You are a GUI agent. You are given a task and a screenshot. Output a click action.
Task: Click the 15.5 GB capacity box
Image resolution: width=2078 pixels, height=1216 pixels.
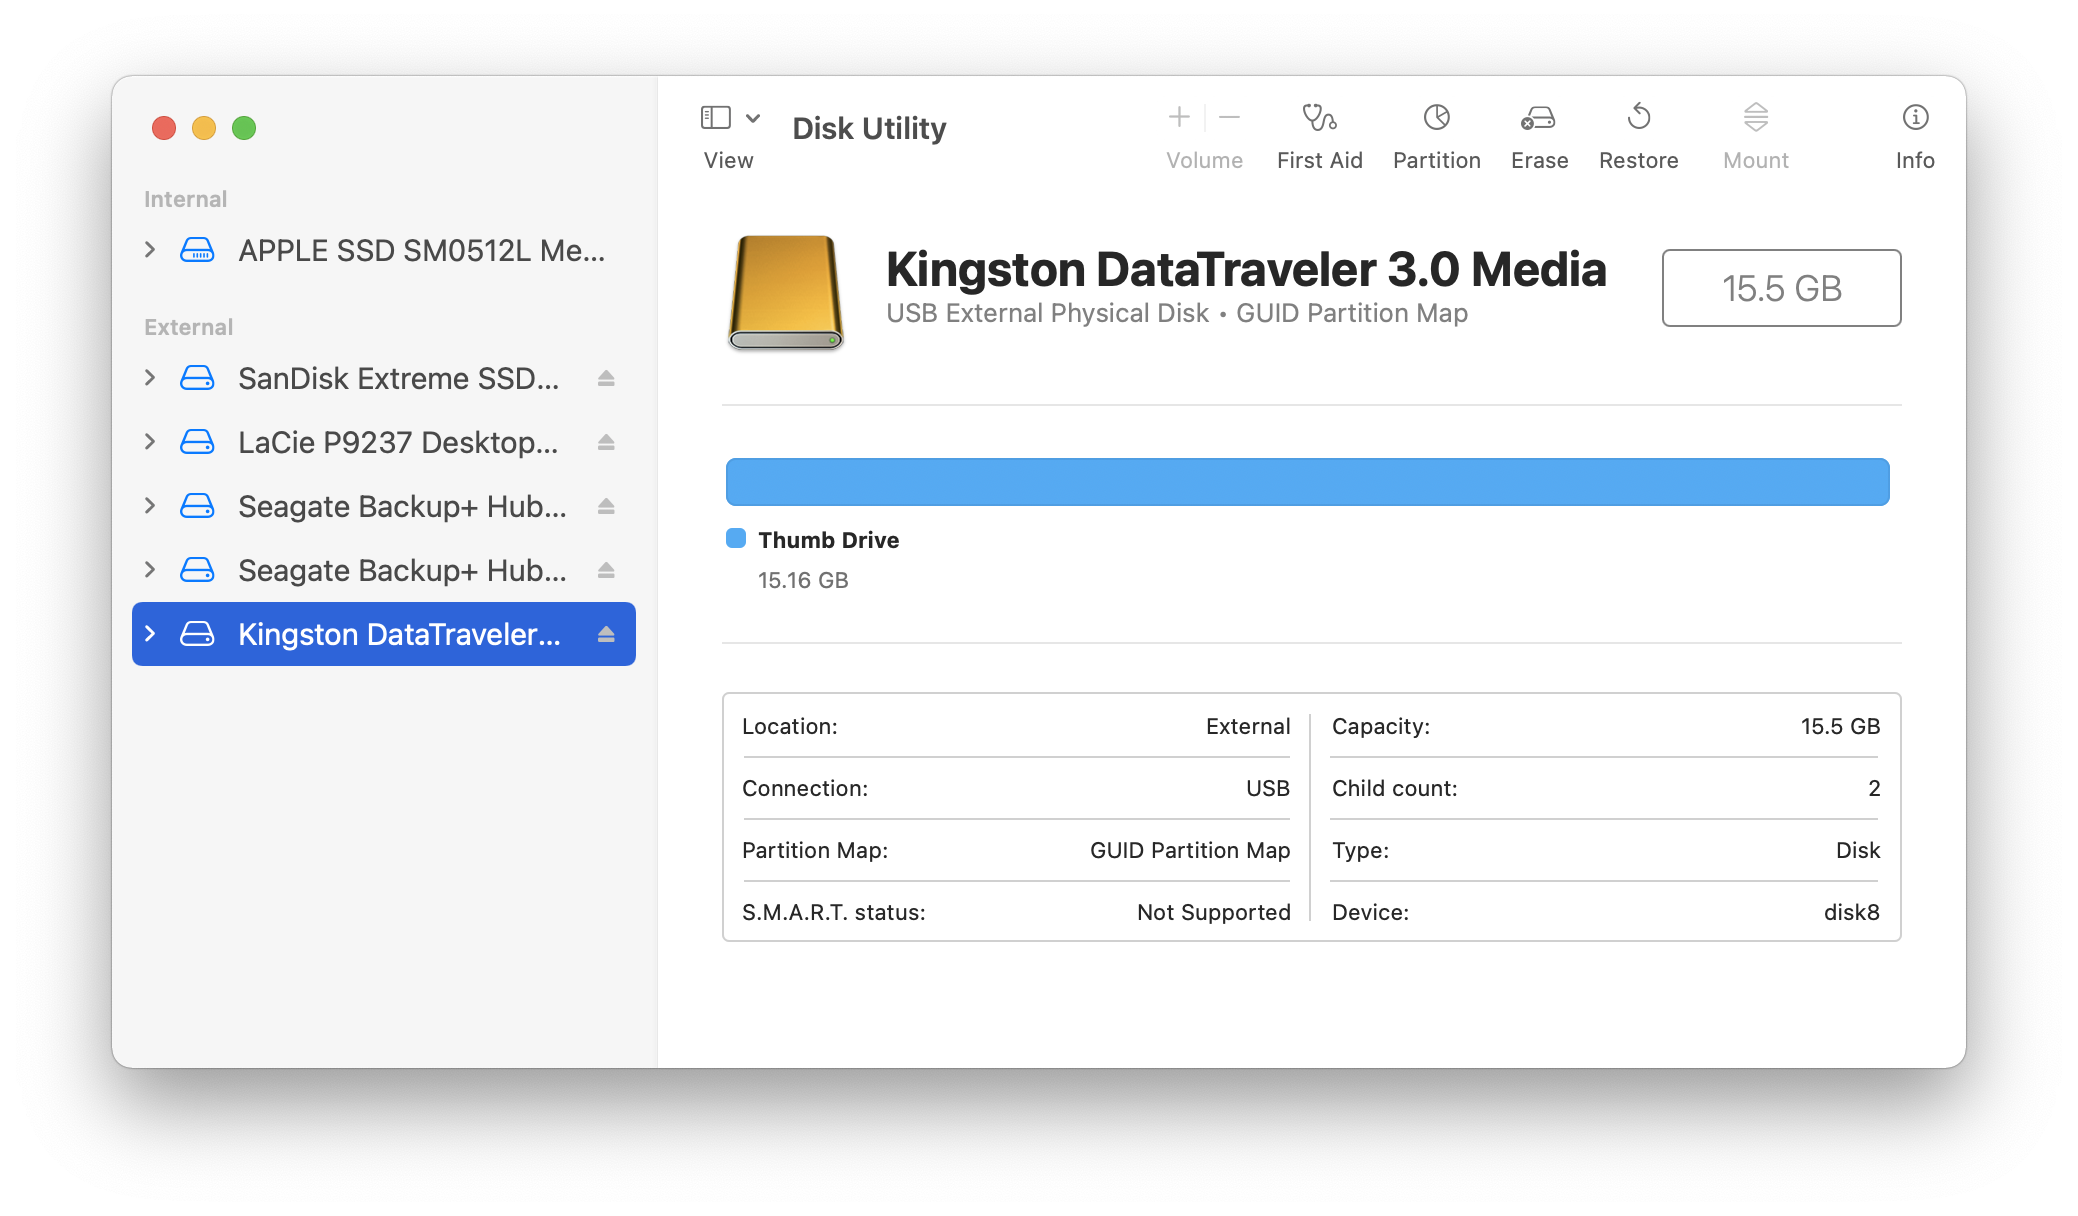[x=1781, y=288]
